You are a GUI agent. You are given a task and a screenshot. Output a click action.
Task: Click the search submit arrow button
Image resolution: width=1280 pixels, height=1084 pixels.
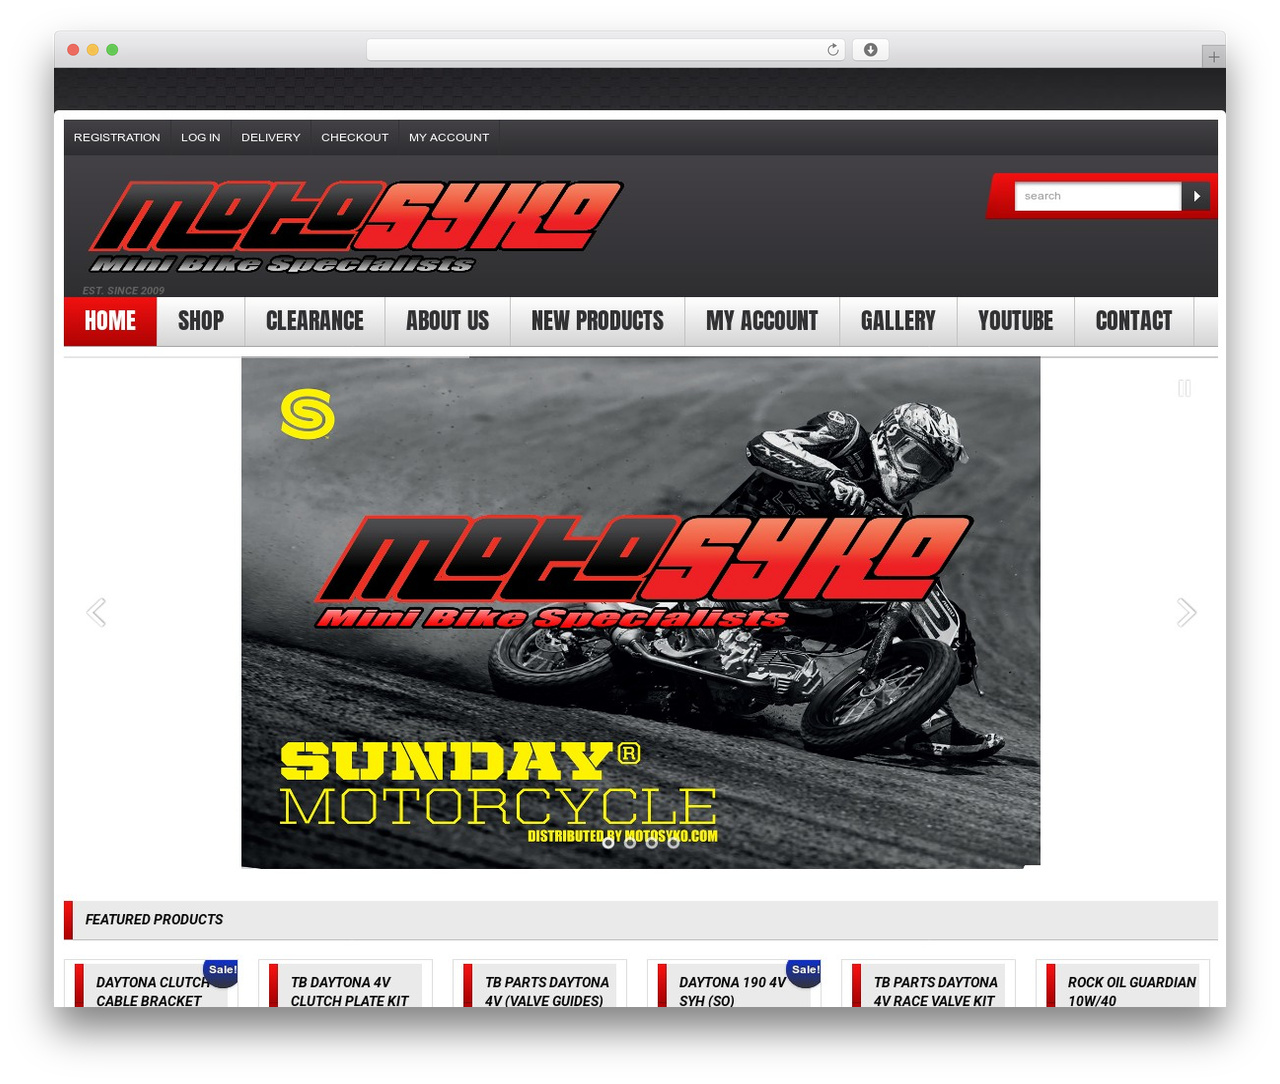[x=1196, y=196]
